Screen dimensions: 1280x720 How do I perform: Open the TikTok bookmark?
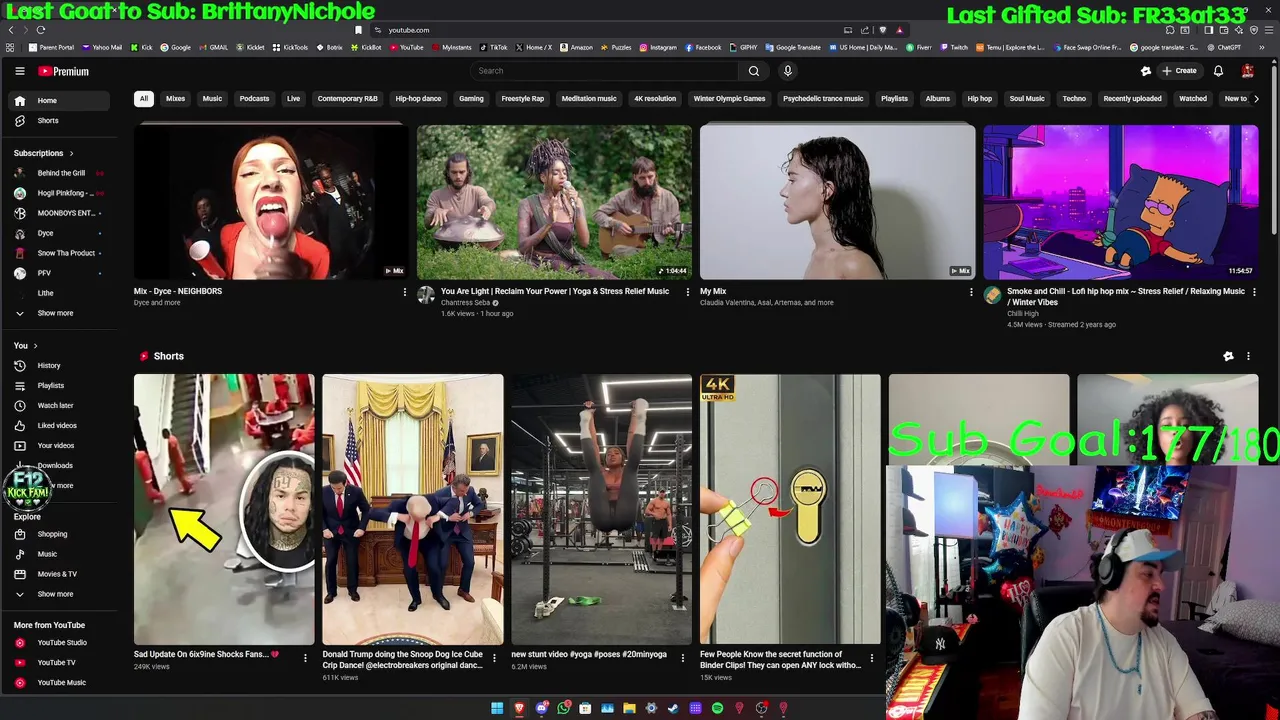click(x=493, y=47)
